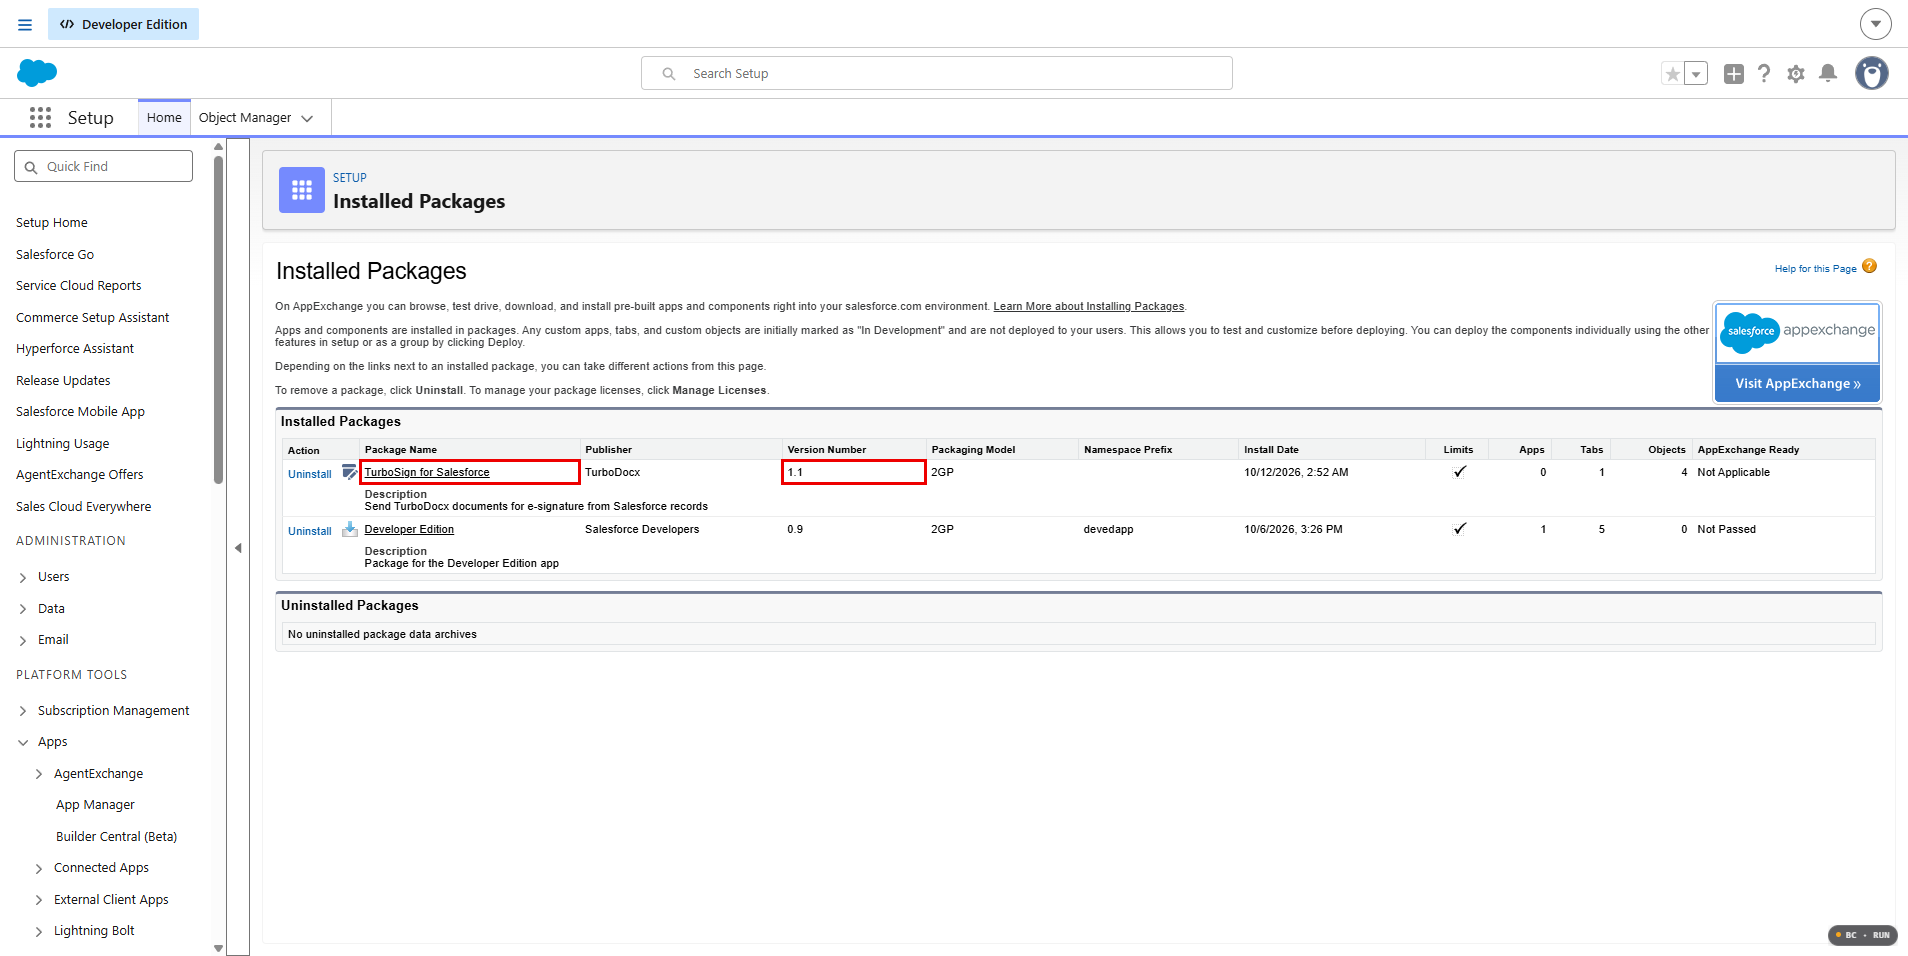Open the Object Manager tab
Image resolution: width=1908 pixels, height=956 pixels.
click(x=245, y=118)
